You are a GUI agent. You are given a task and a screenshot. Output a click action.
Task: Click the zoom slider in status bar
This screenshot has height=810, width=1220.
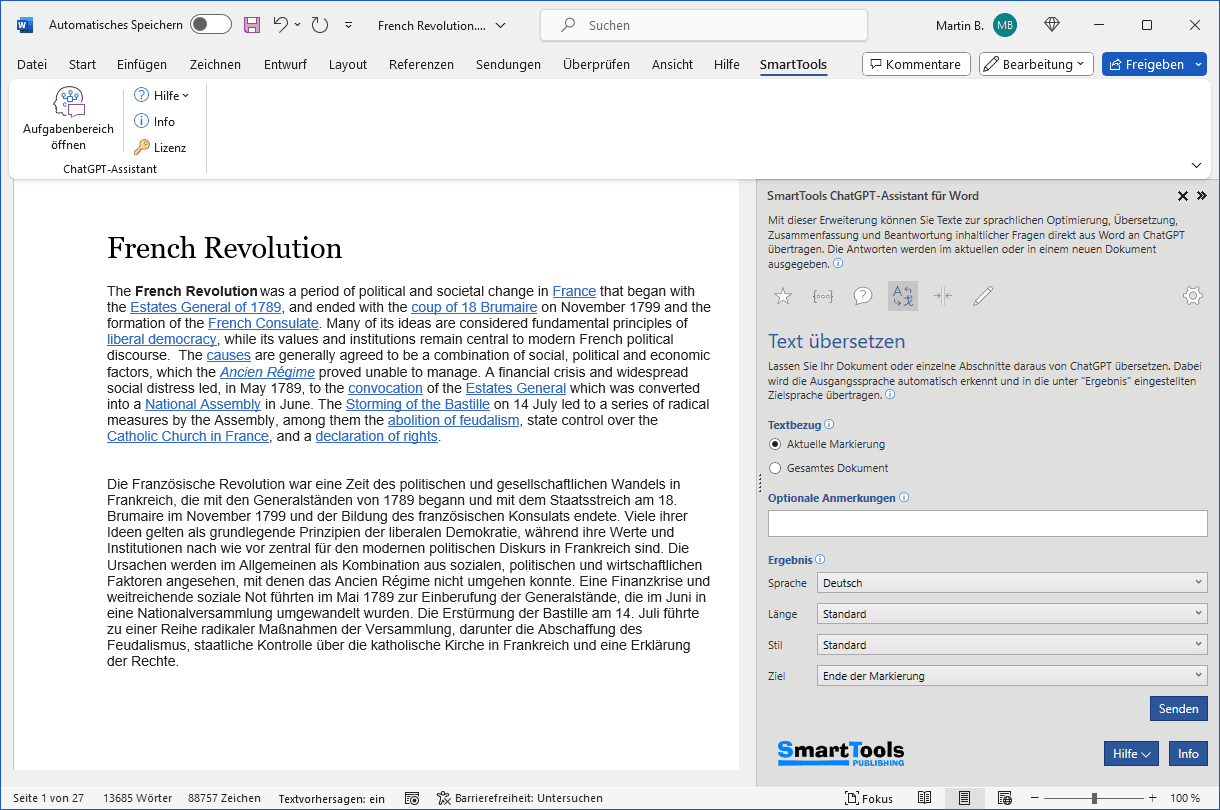pos(1094,798)
